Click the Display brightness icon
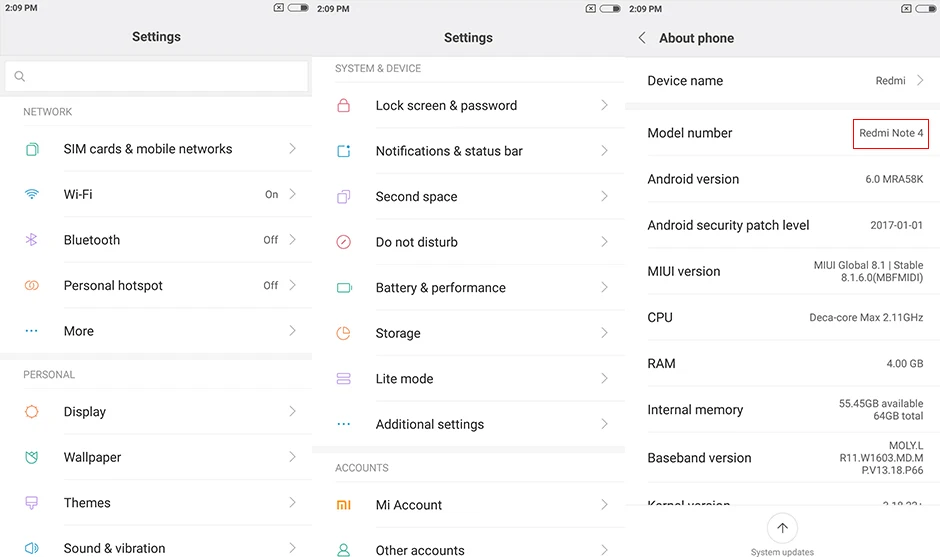This screenshot has height=557, width=940. (32, 411)
